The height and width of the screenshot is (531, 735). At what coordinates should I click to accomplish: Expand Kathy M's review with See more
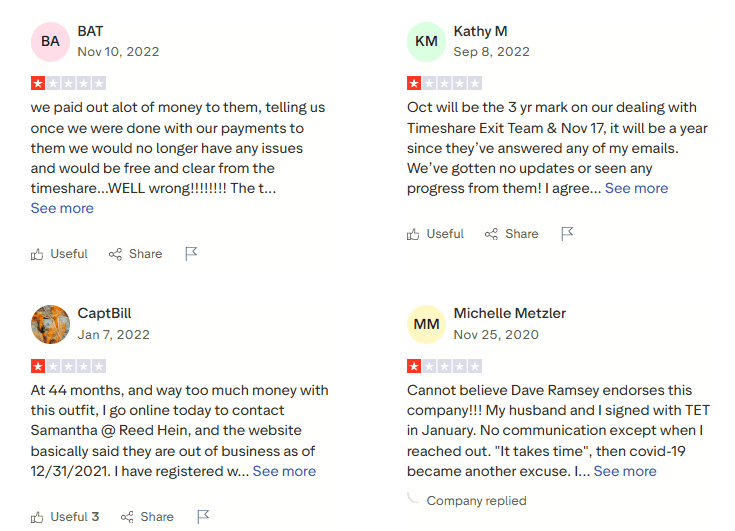pyautogui.click(x=636, y=188)
